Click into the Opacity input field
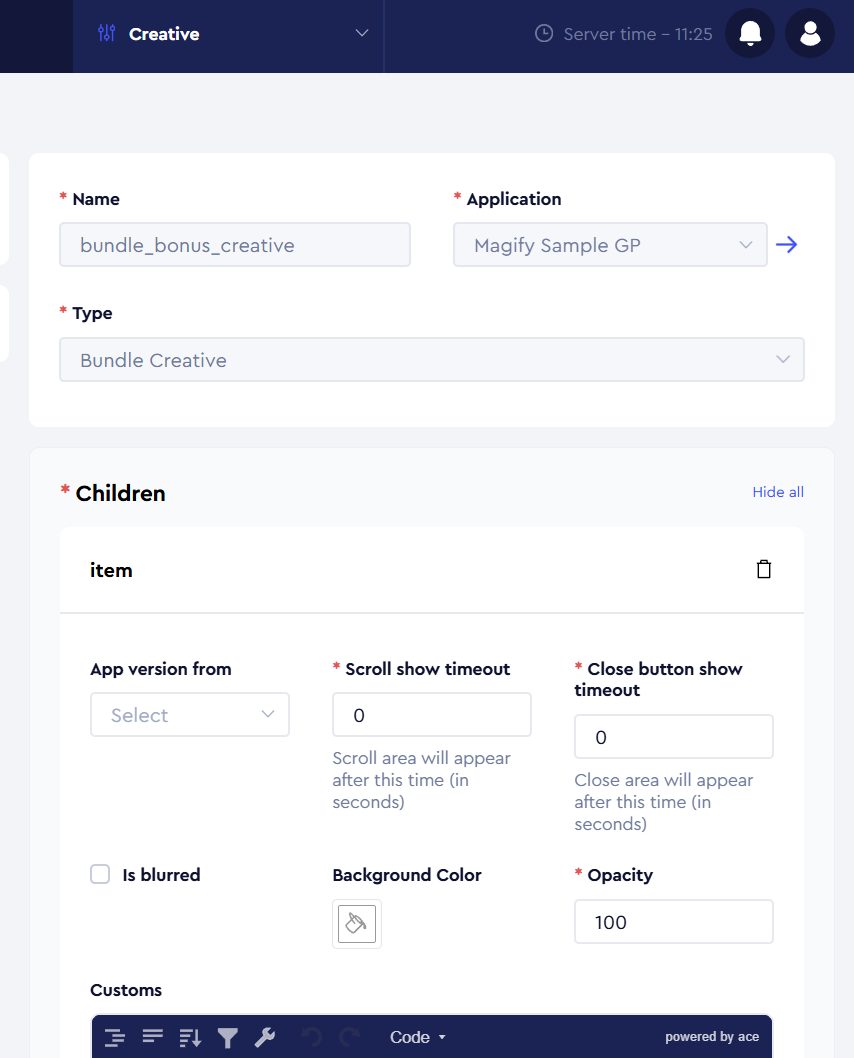The image size is (854, 1058). (673, 922)
